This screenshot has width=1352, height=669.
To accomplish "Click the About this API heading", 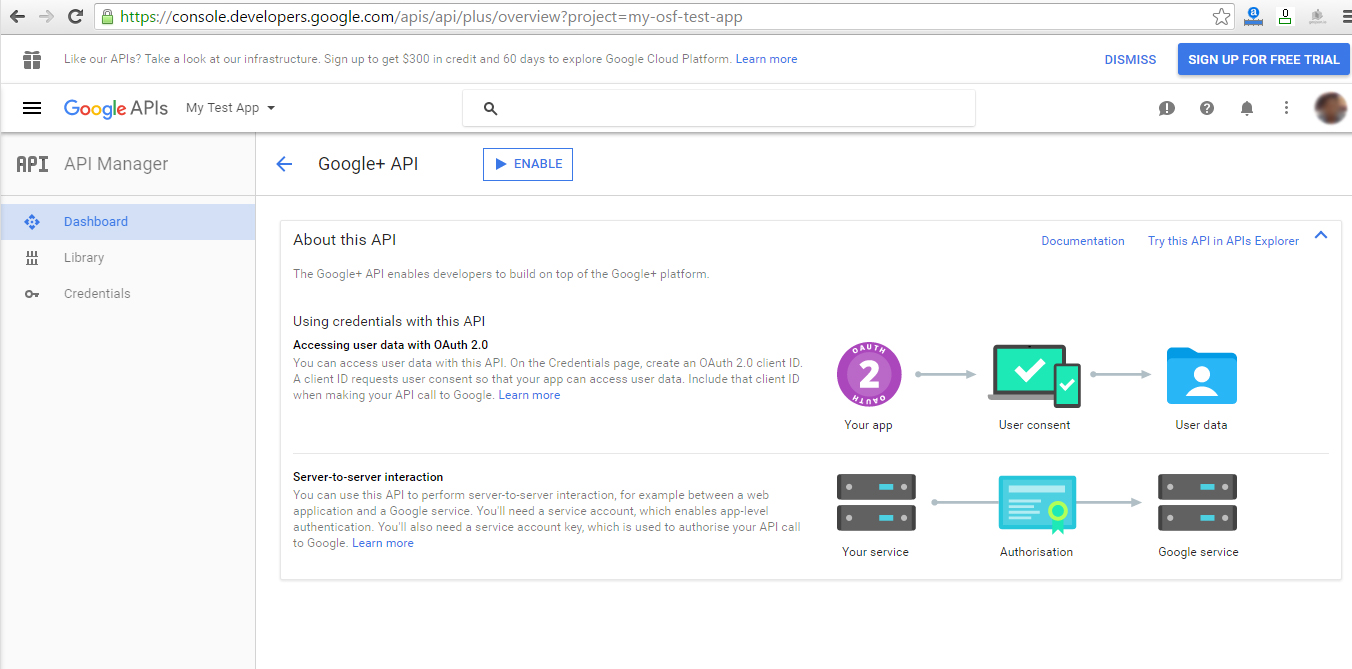I will [x=345, y=240].
